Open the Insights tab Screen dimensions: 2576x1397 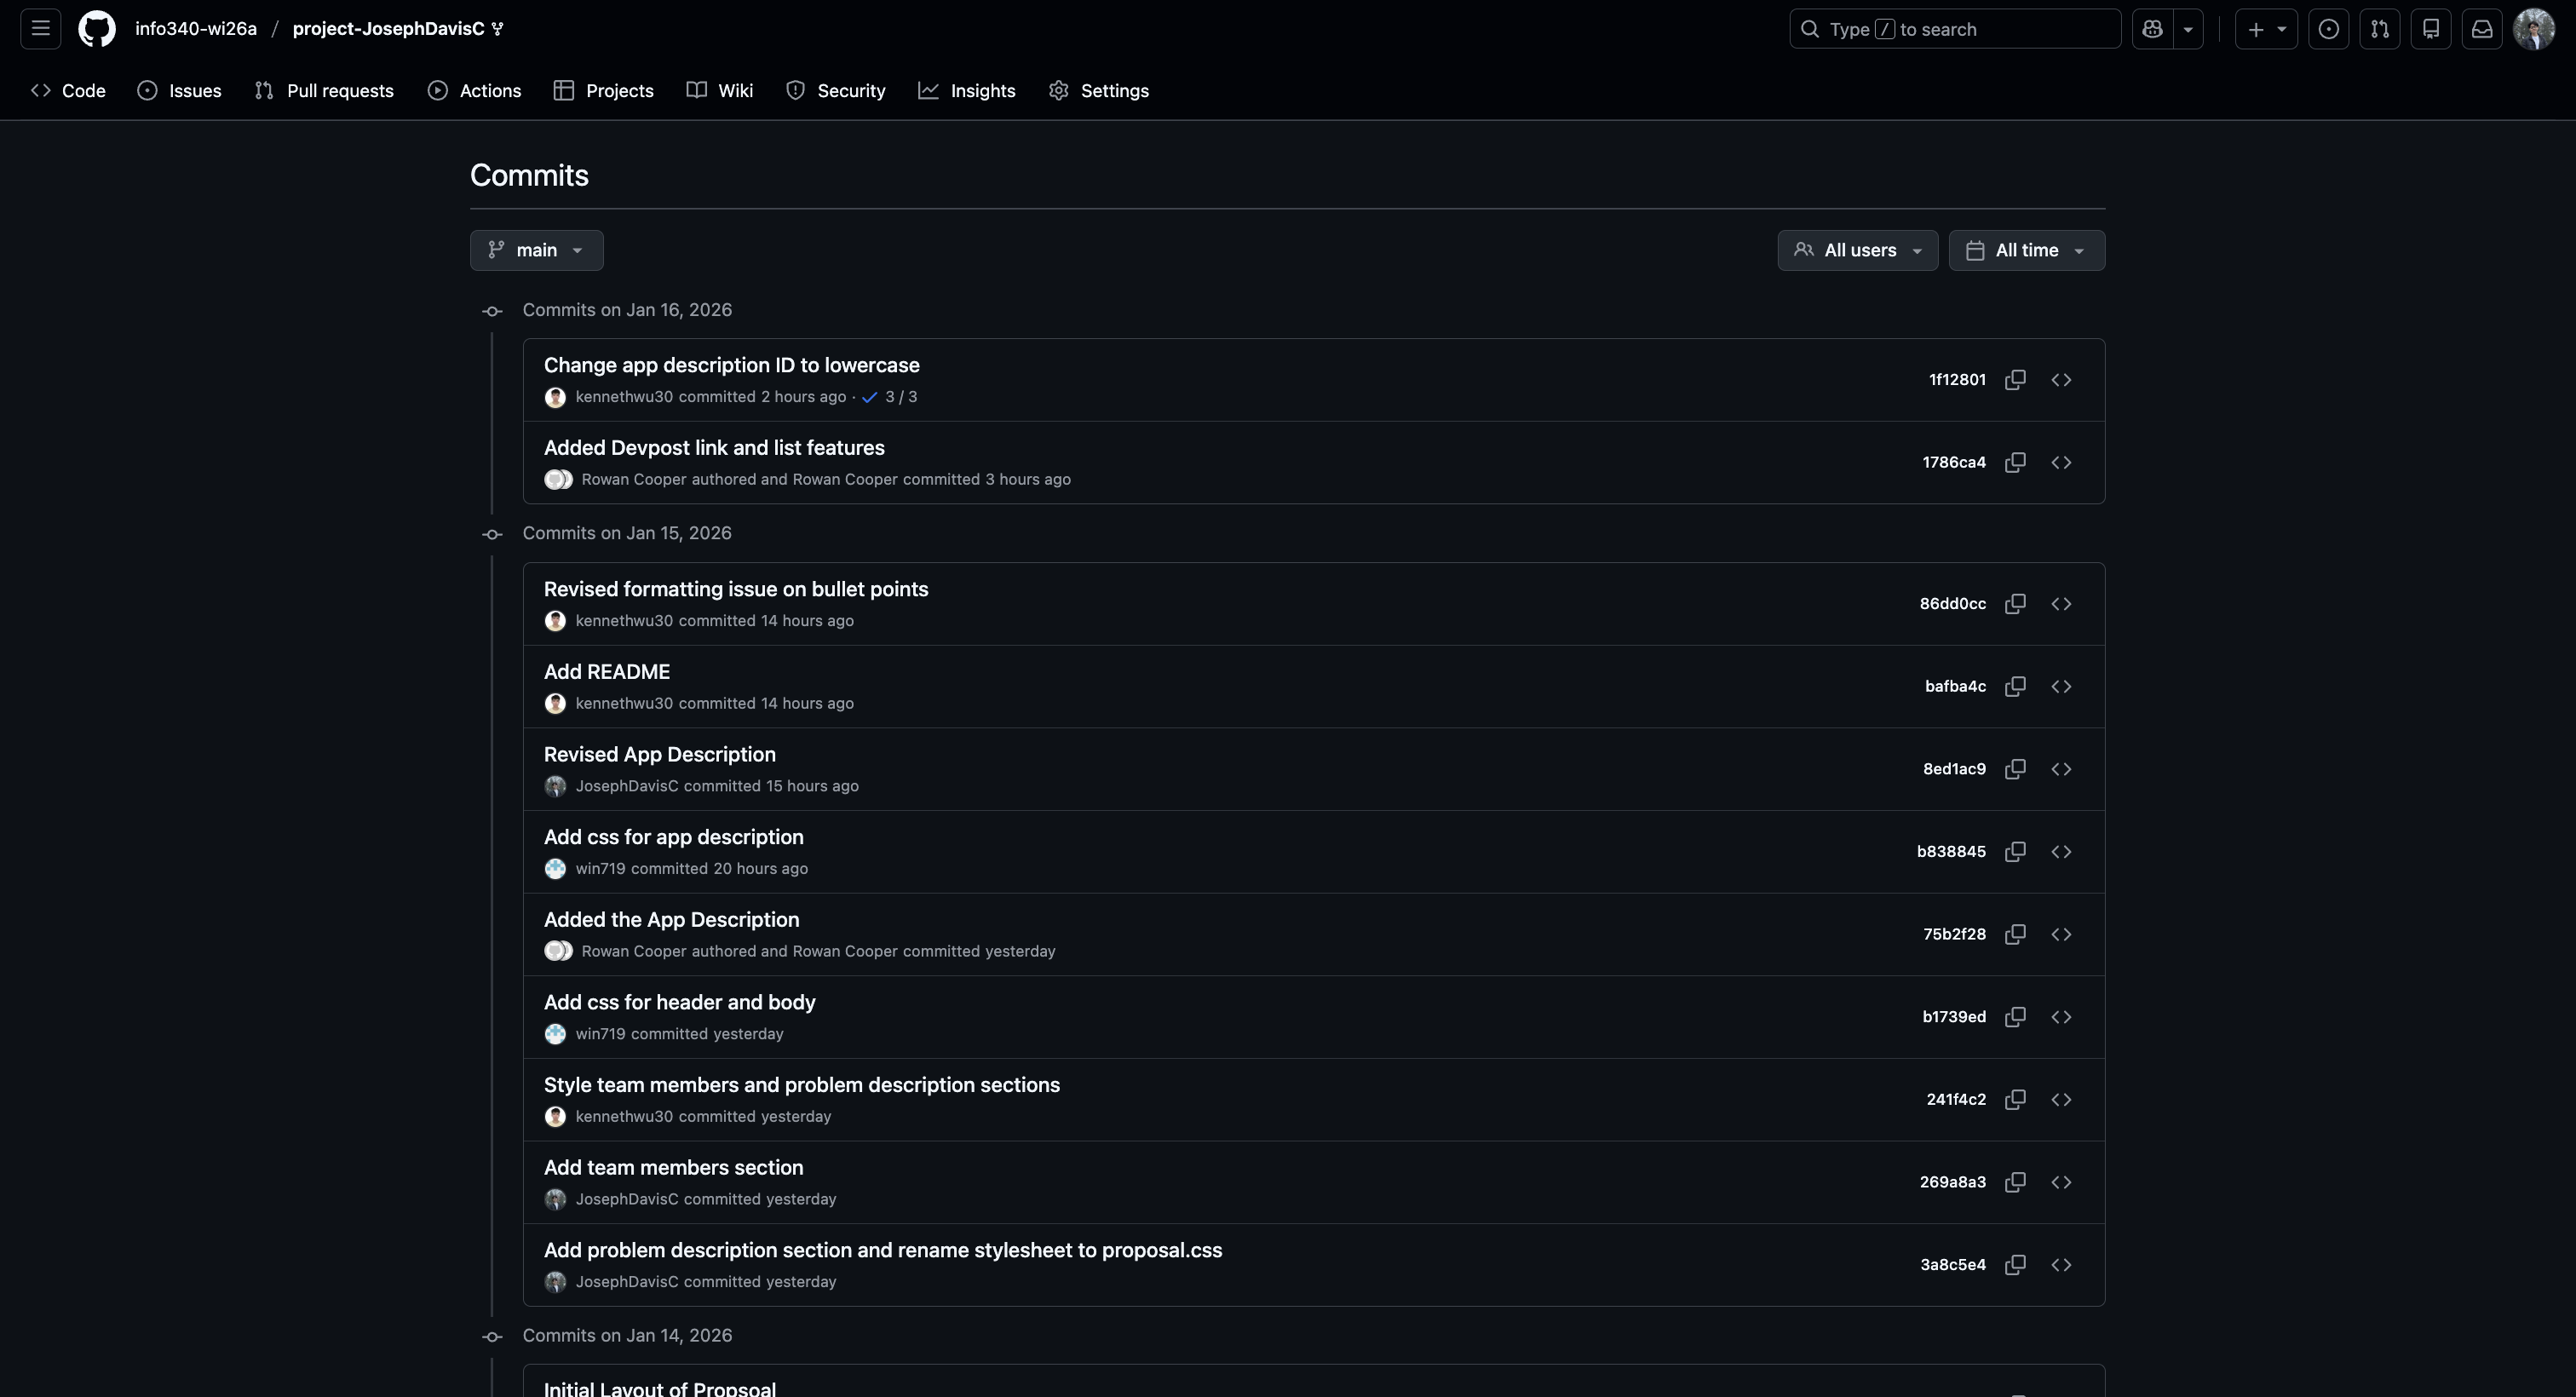click(966, 90)
